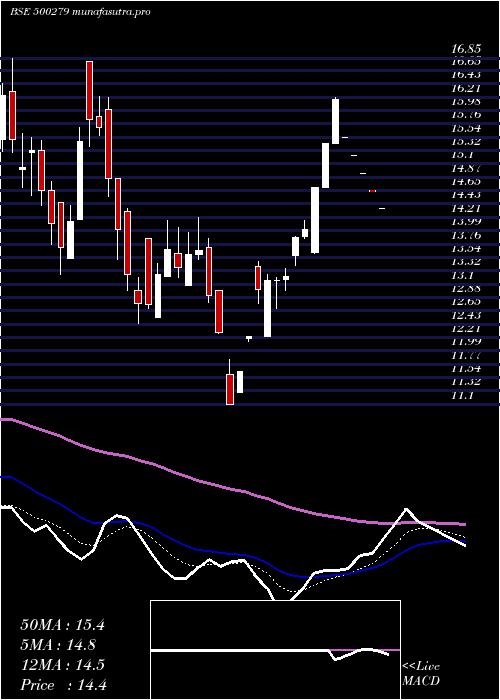This screenshot has width=500, height=700.
Task: Open the Live MACD inset panel
Action: tap(275, 650)
